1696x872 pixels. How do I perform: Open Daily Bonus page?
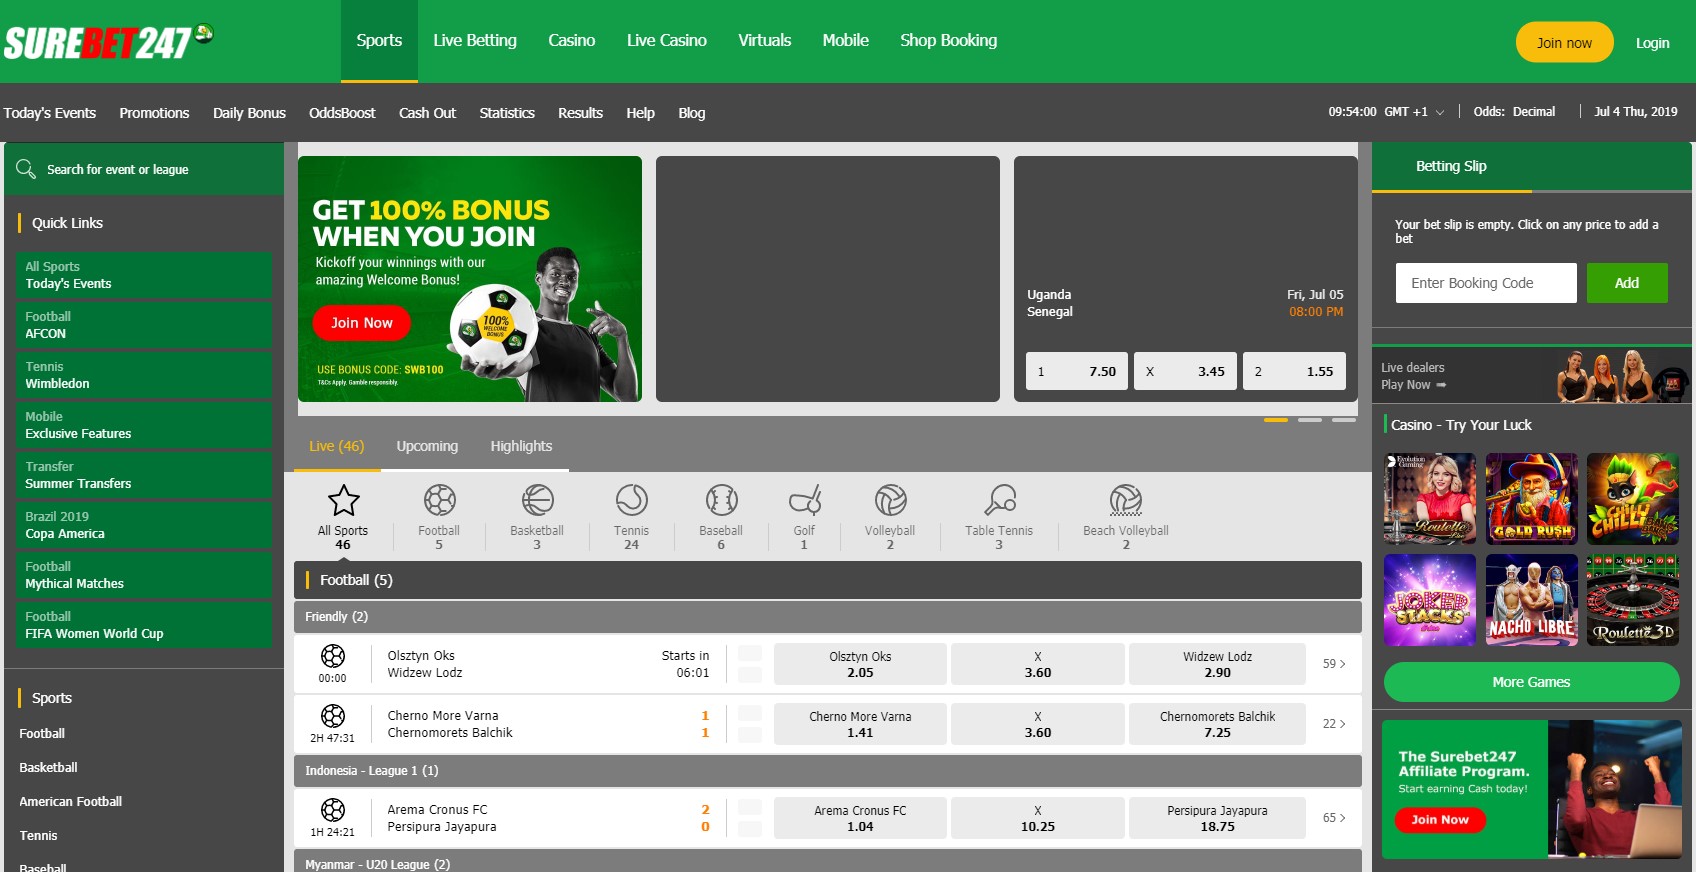[x=249, y=113]
